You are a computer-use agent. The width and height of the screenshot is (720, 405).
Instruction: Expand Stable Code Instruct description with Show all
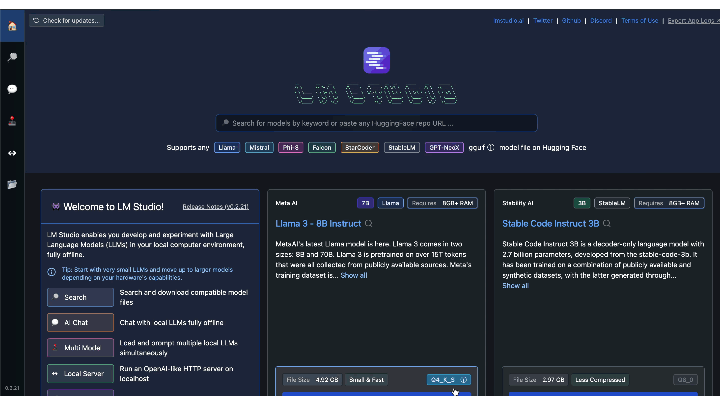click(x=515, y=285)
